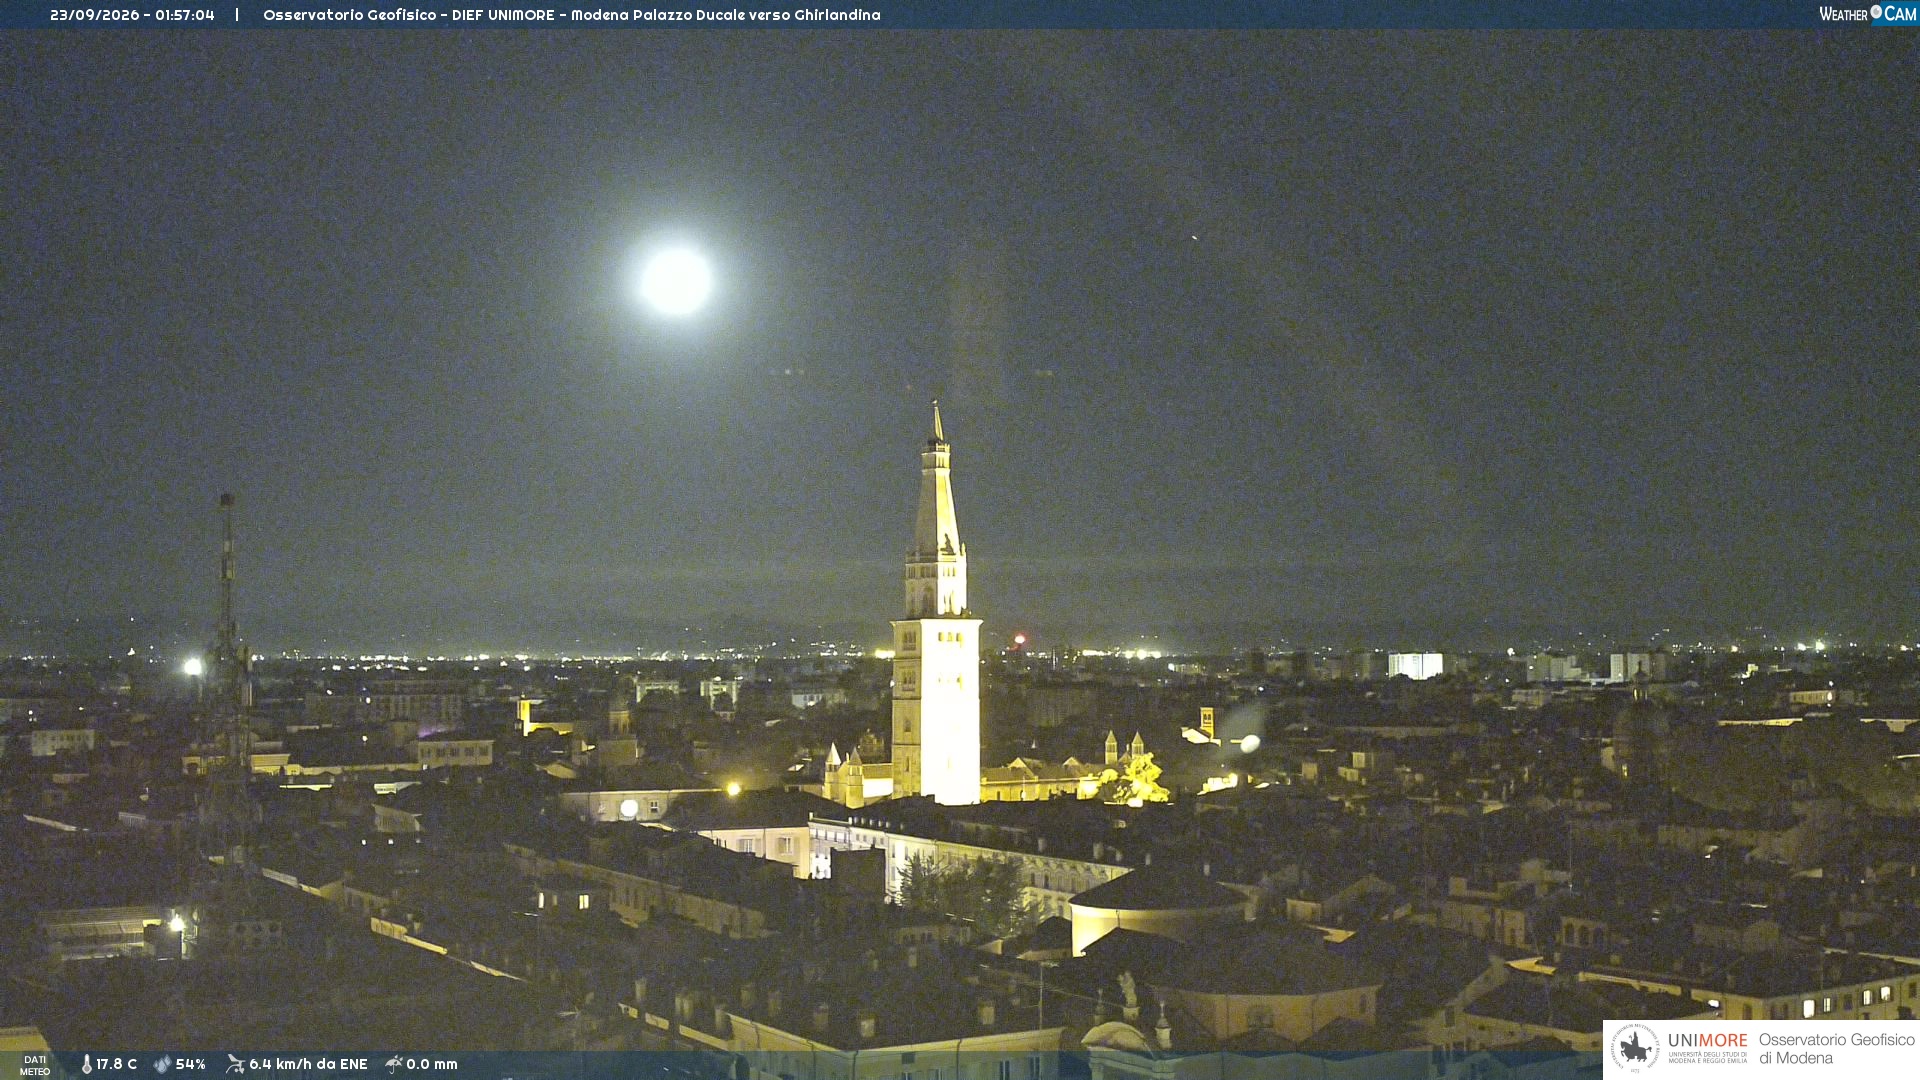
Task: Click the rain umbrella precipitation icon
Action: [394, 1064]
